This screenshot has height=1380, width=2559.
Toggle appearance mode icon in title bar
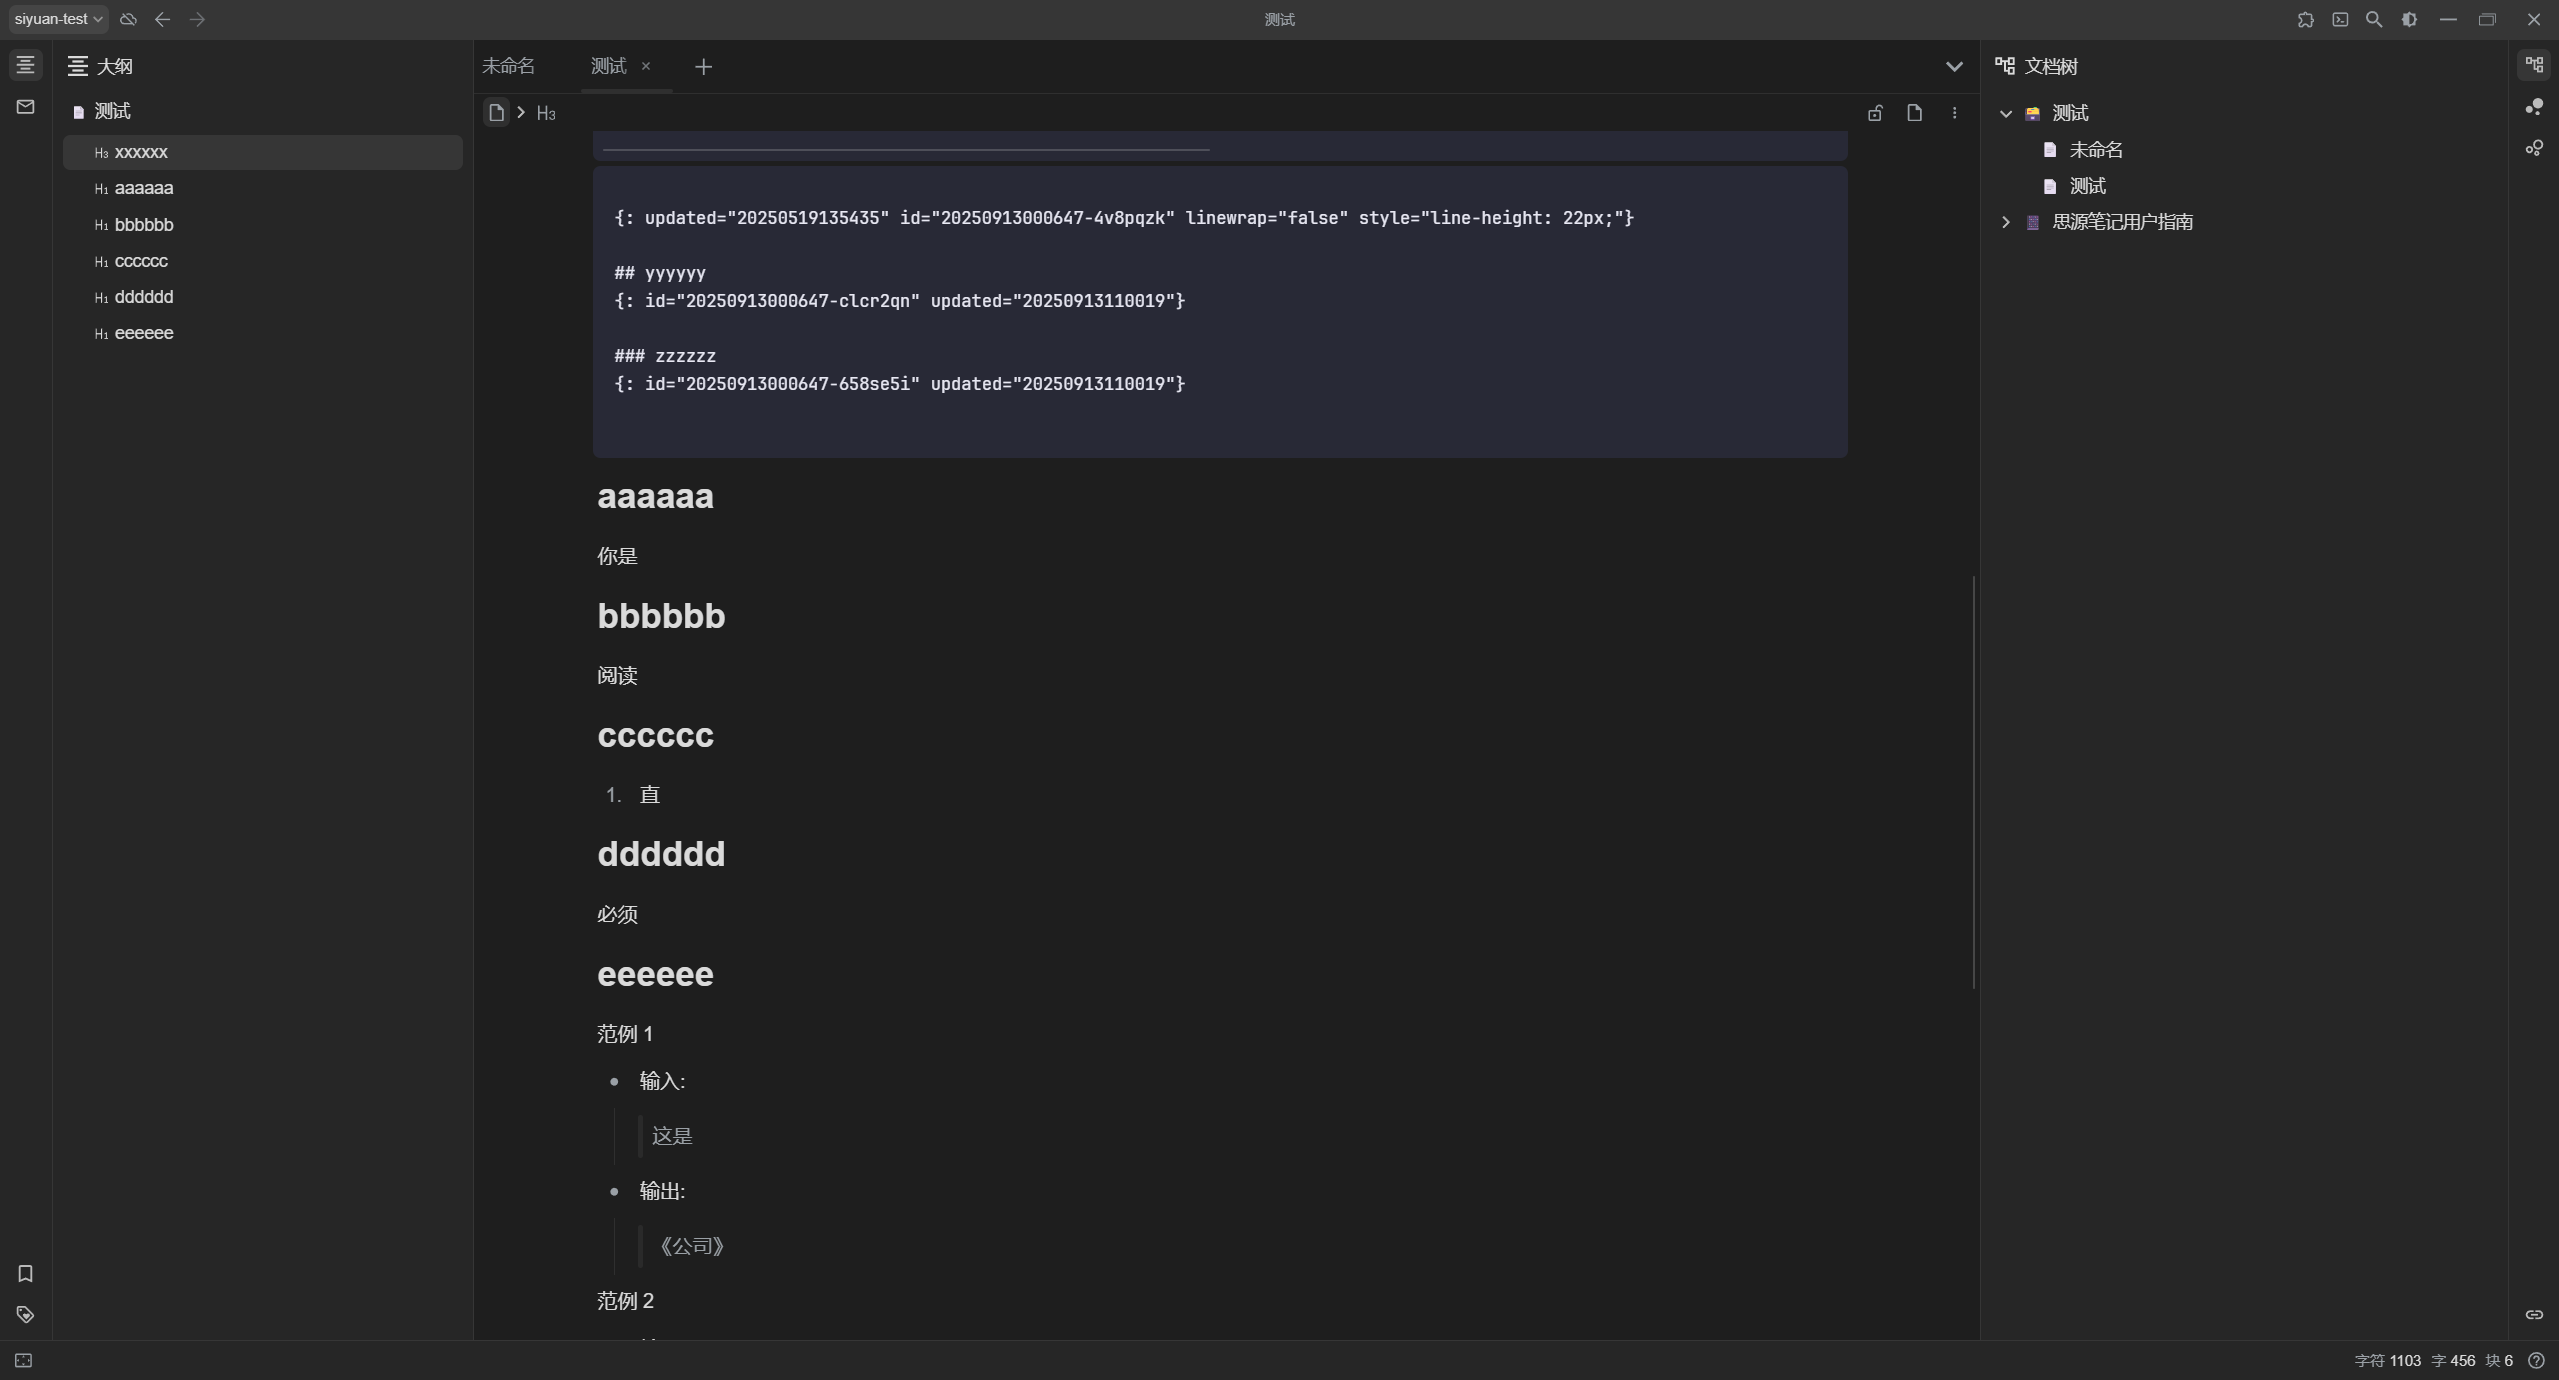(x=2408, y=19)
